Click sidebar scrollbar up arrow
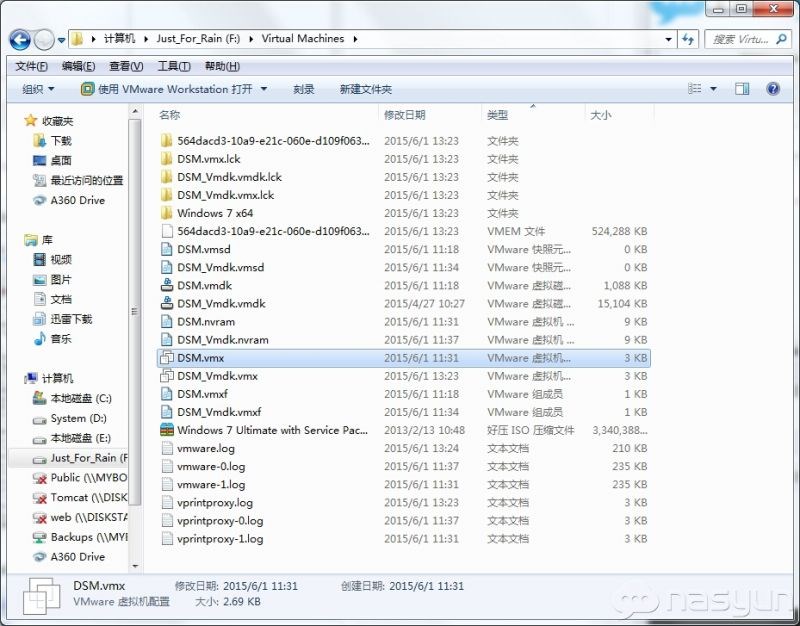Image resolution: width=800 pixels, height=626 pixels. pos(135,111)
